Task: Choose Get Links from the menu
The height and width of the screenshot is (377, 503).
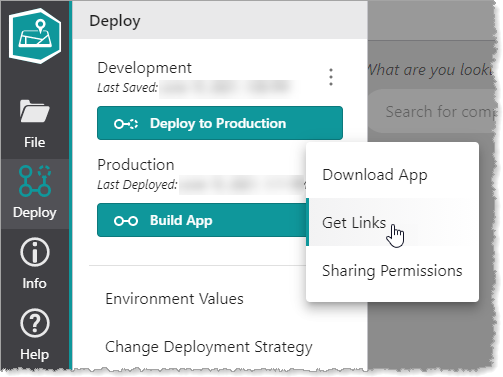Action: (392, 222)
